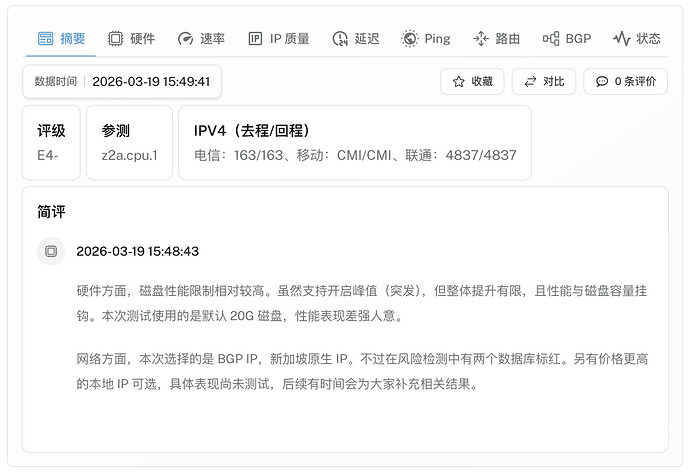Click the chip avatar beside 简评 timestamp
Viewport: 690px width, 472px height.
click(x=51, y=251)
